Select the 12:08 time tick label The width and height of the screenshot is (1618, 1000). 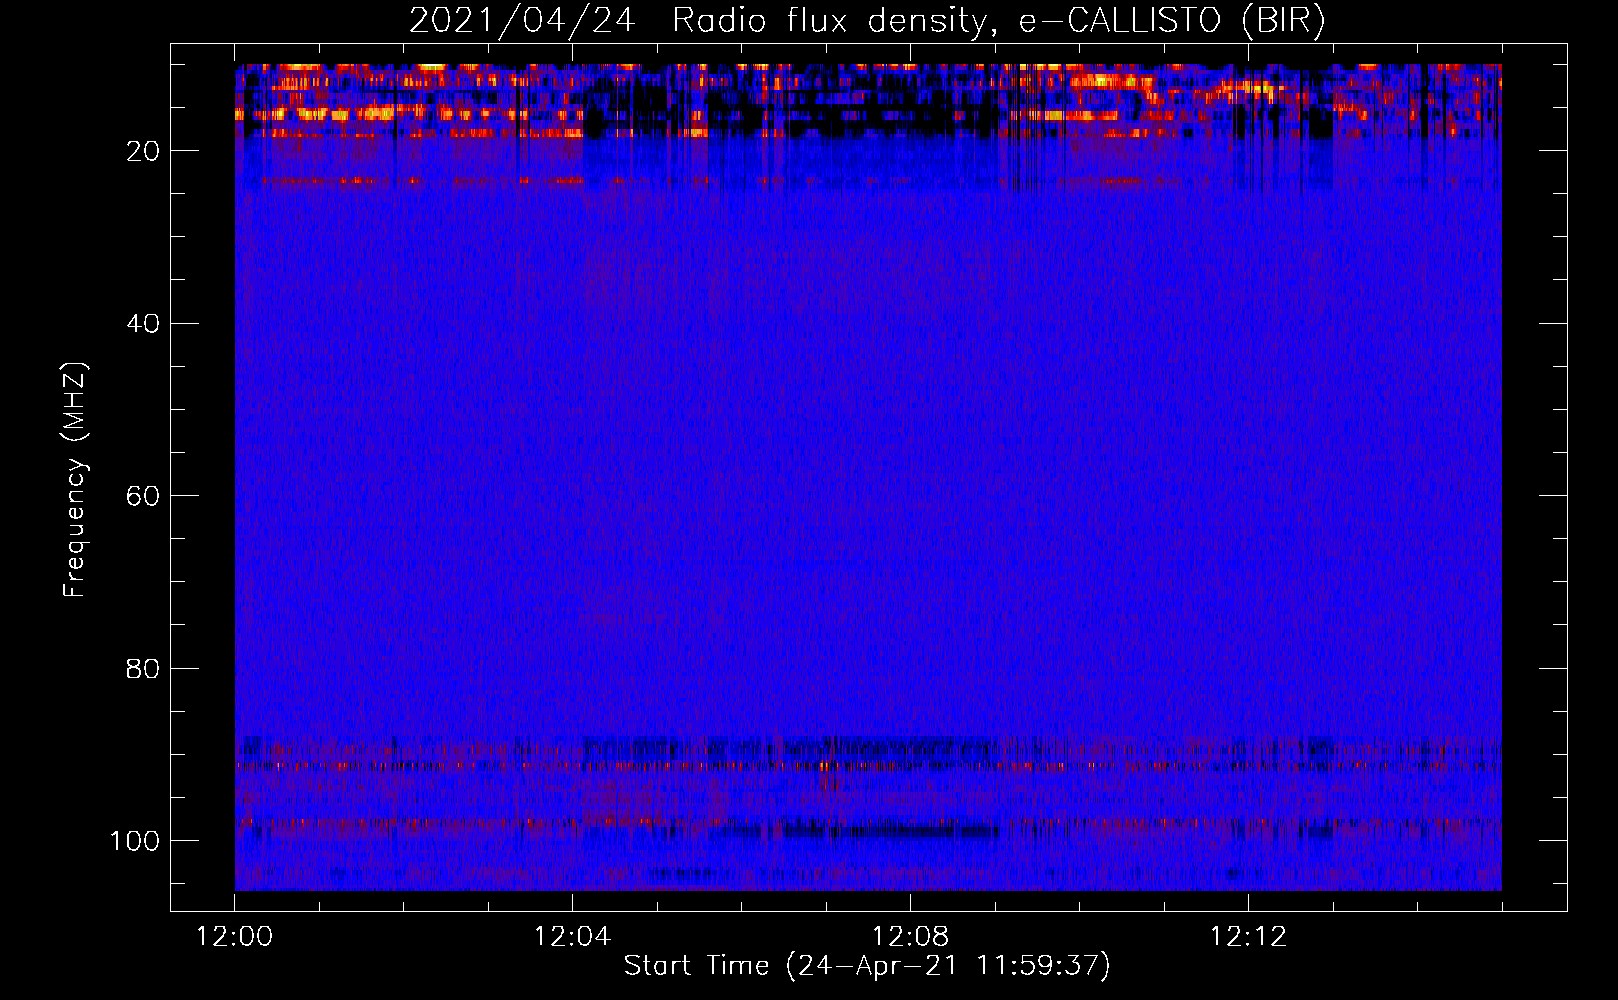910,937
